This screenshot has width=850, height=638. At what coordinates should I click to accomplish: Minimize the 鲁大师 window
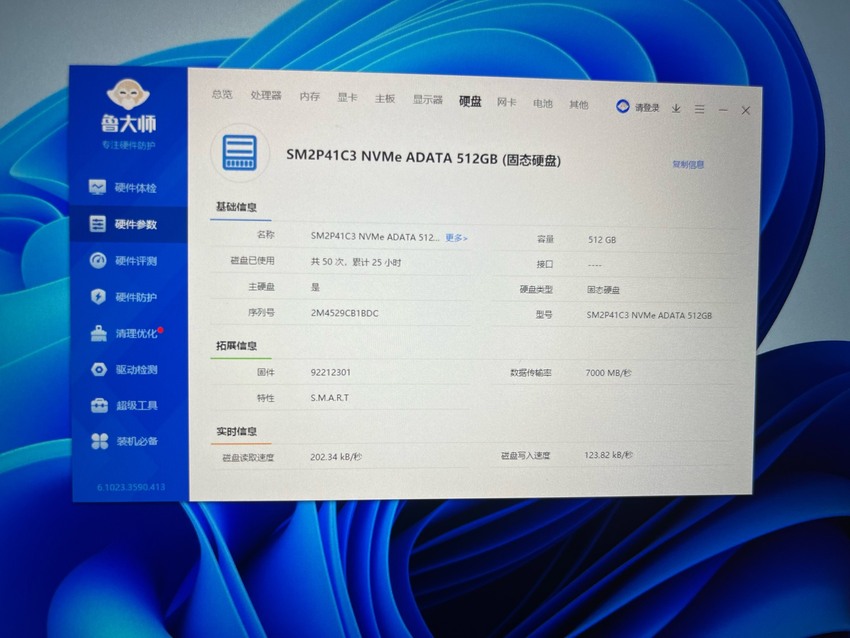pos(723,110)
